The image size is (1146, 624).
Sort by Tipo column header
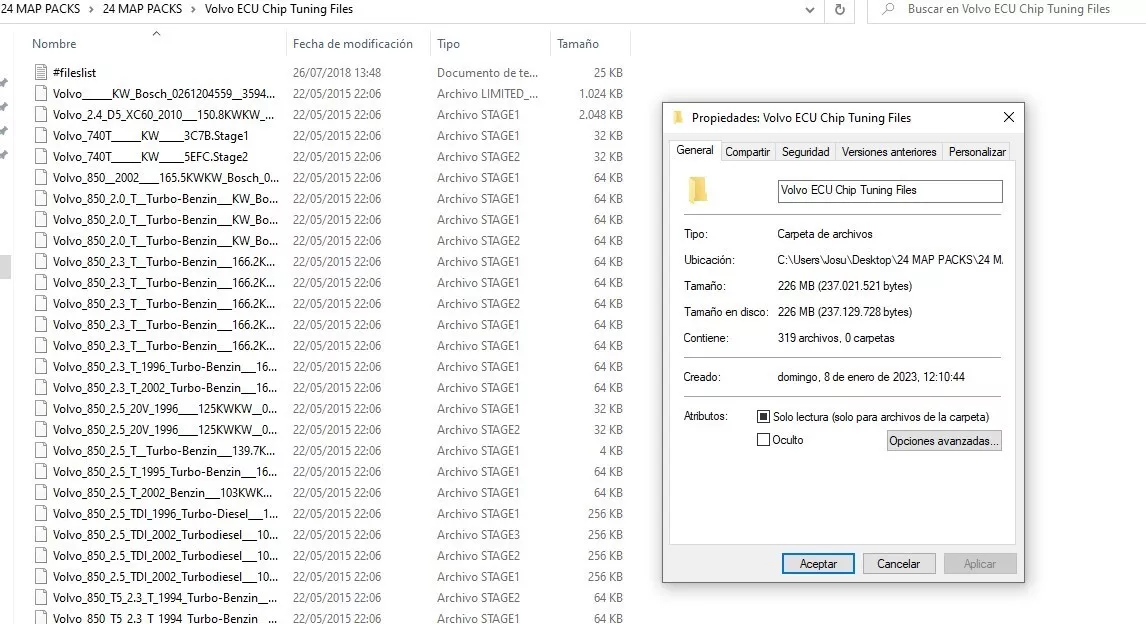pos(448,44)
